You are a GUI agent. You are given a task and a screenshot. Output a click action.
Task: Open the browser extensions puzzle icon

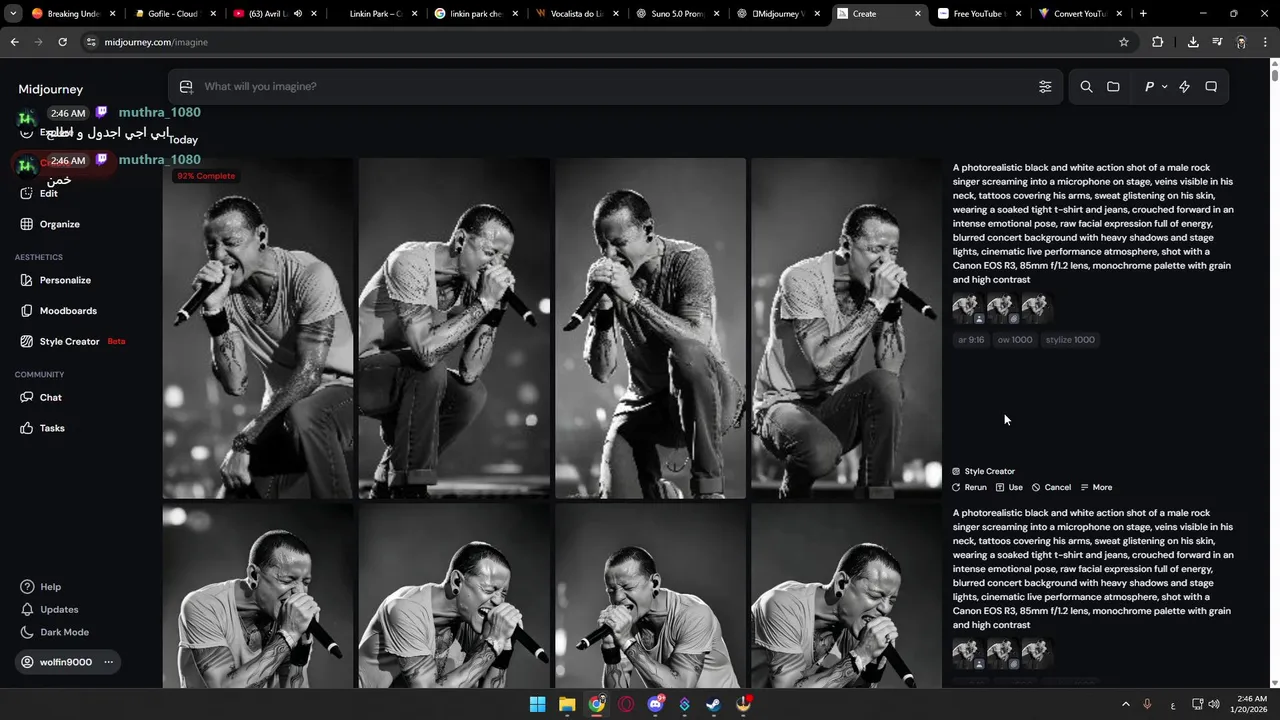[1158, 42]
